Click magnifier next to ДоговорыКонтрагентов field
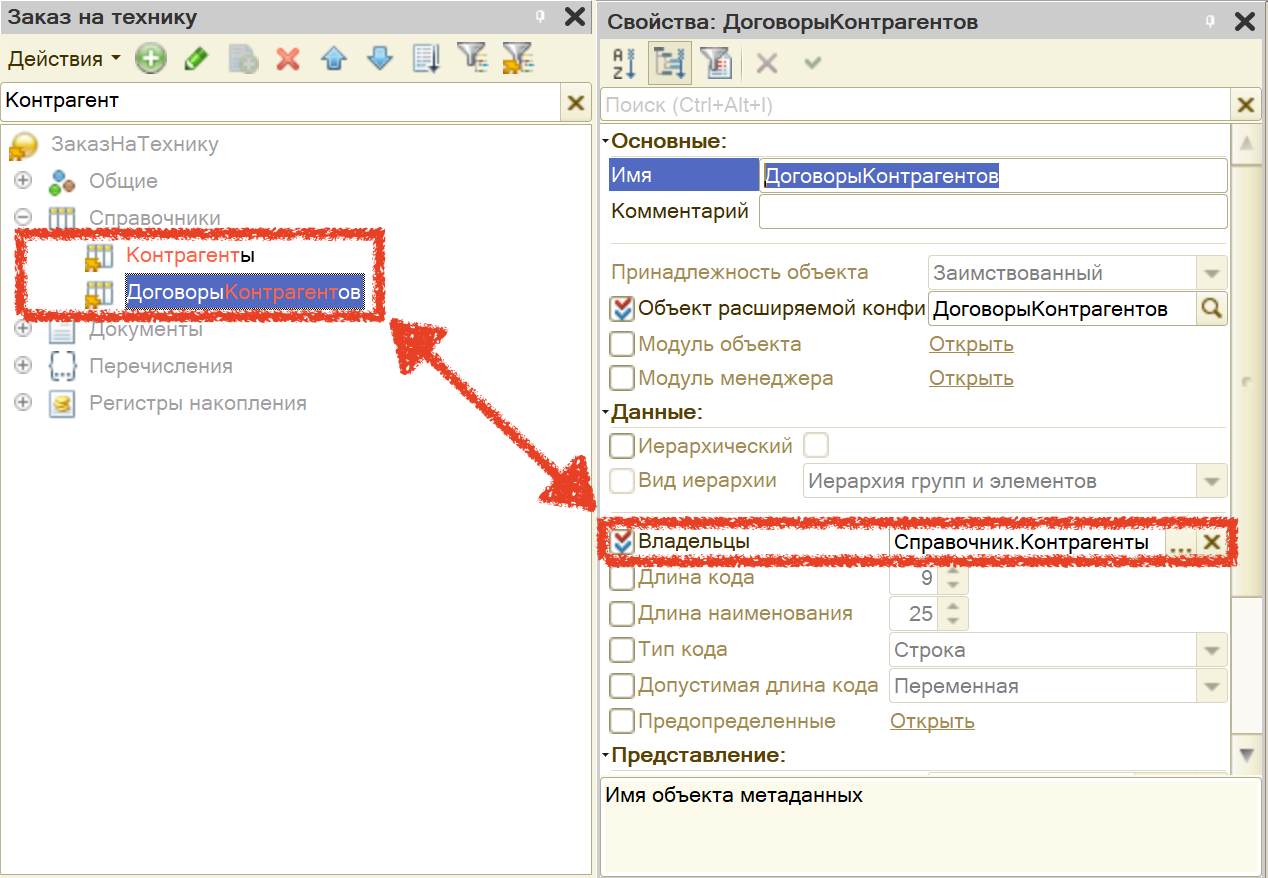 (x=1211, y=309)
